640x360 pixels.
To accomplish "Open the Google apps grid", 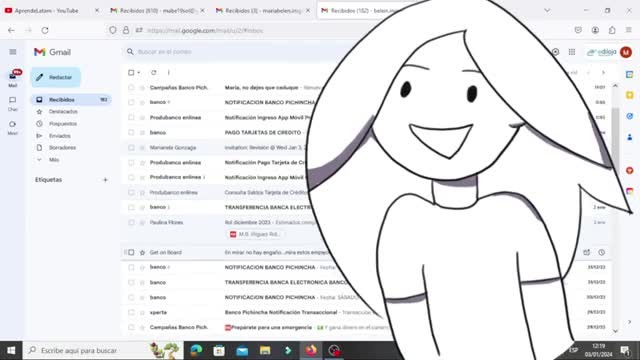I will pos(572,52).
